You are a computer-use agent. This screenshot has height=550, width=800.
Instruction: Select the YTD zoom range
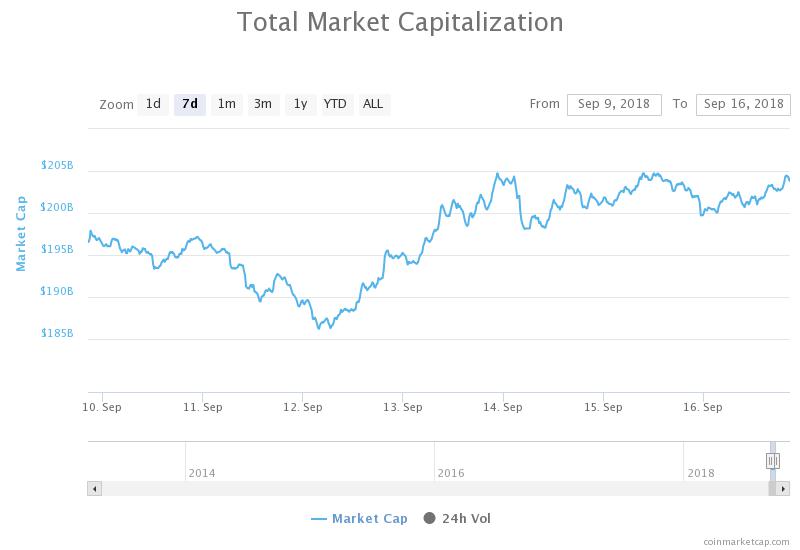click(335, 104)
